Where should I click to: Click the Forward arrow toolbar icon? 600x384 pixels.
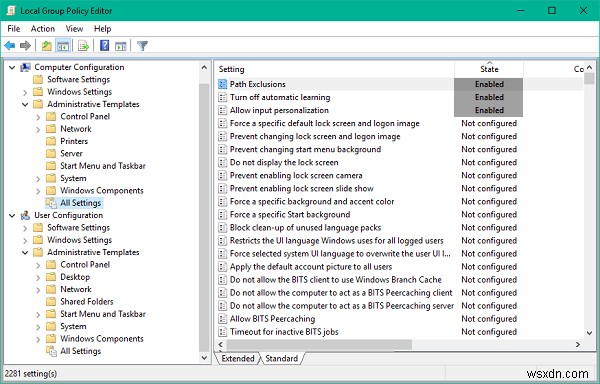pyautogui.click(x=25, y=46)
